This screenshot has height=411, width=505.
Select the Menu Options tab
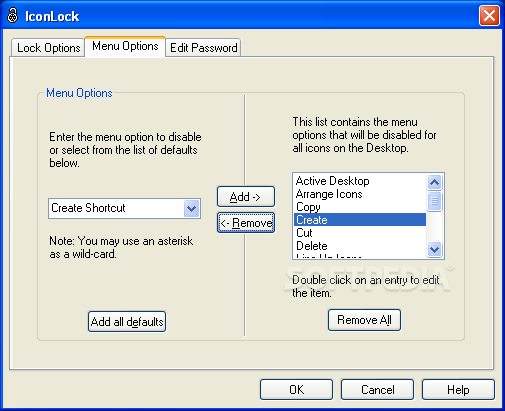coord(125,46)
